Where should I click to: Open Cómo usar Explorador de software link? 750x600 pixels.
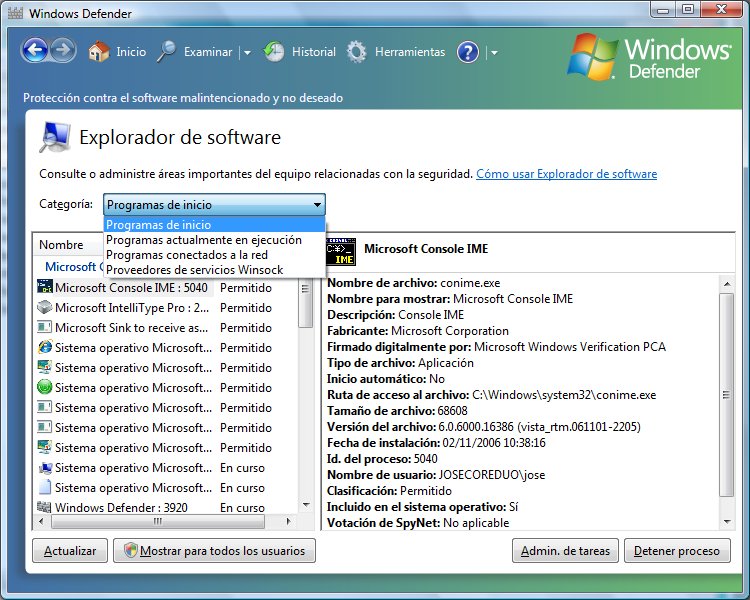point(566,174)
